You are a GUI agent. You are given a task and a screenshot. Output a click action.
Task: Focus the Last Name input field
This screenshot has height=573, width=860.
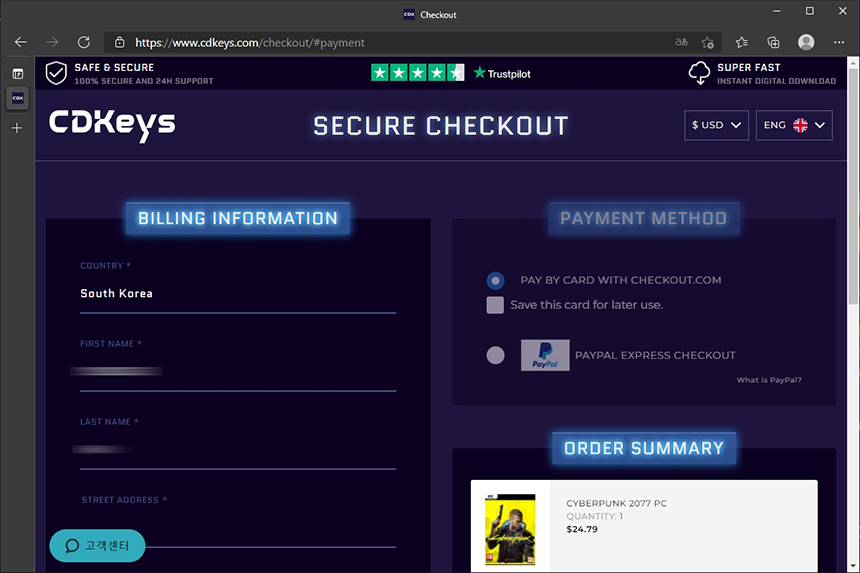point(238,450)
